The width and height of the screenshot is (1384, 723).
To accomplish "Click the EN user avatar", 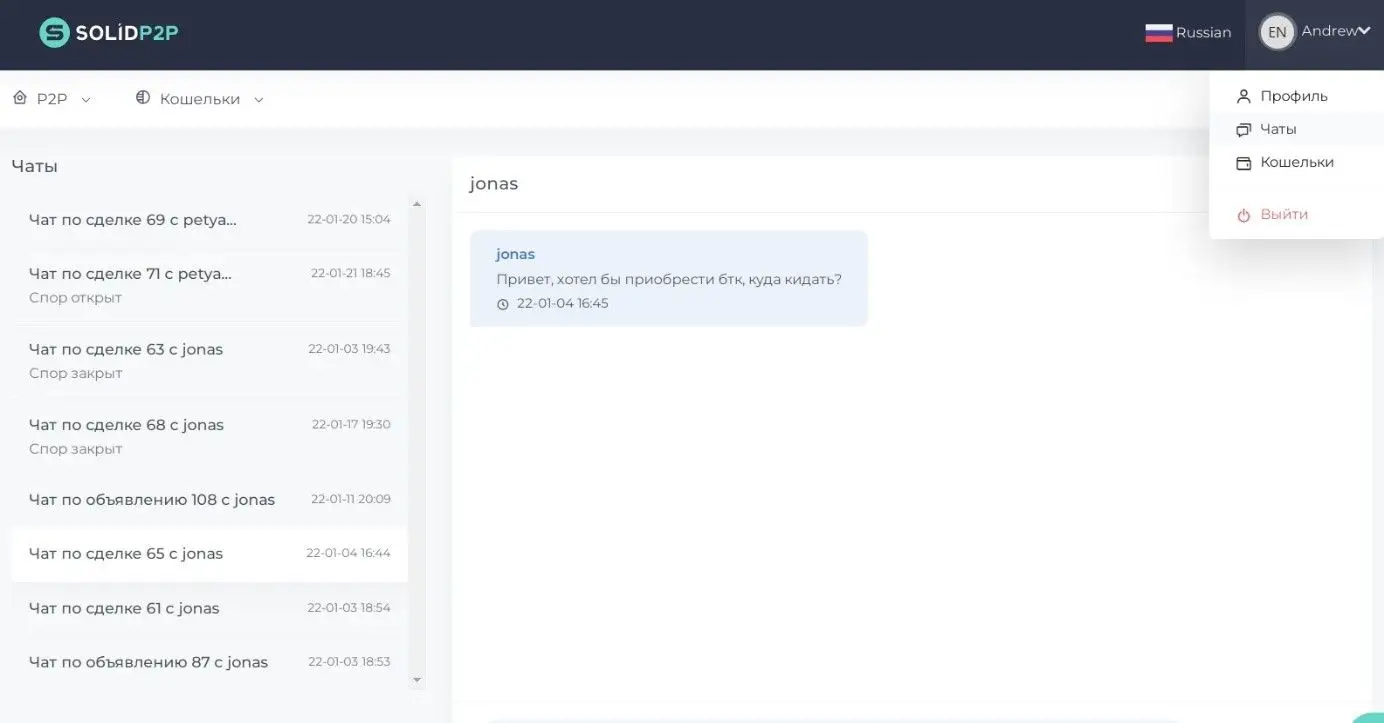I will point(1277,32).
